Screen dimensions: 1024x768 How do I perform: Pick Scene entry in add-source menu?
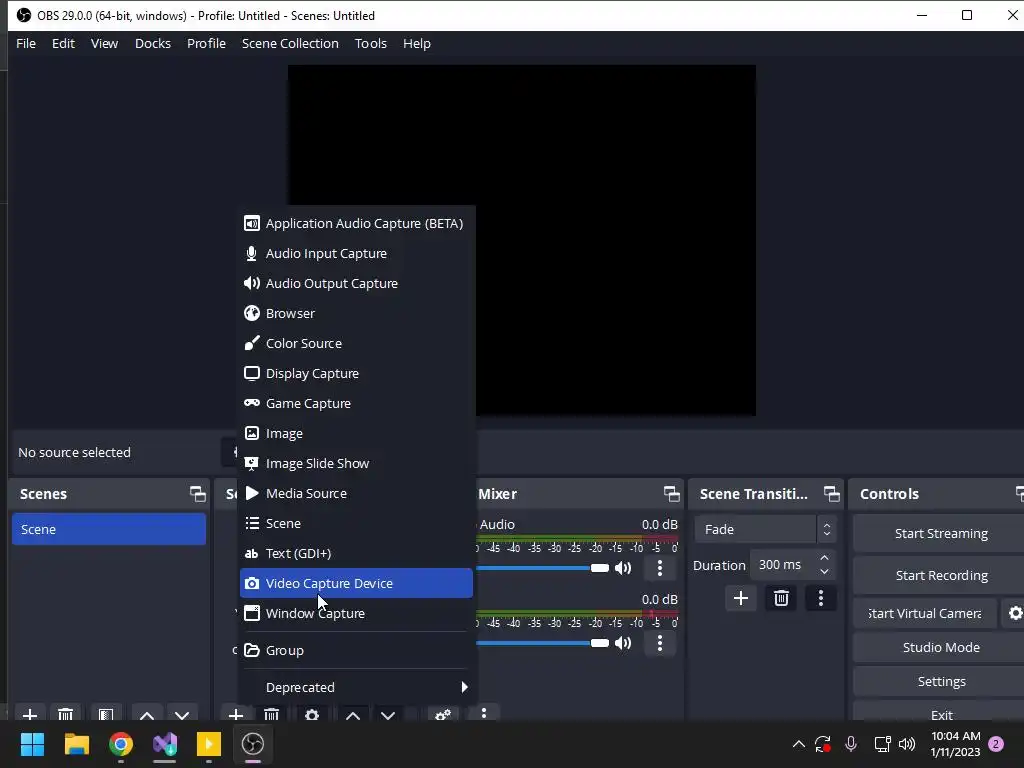click(356, 524)
